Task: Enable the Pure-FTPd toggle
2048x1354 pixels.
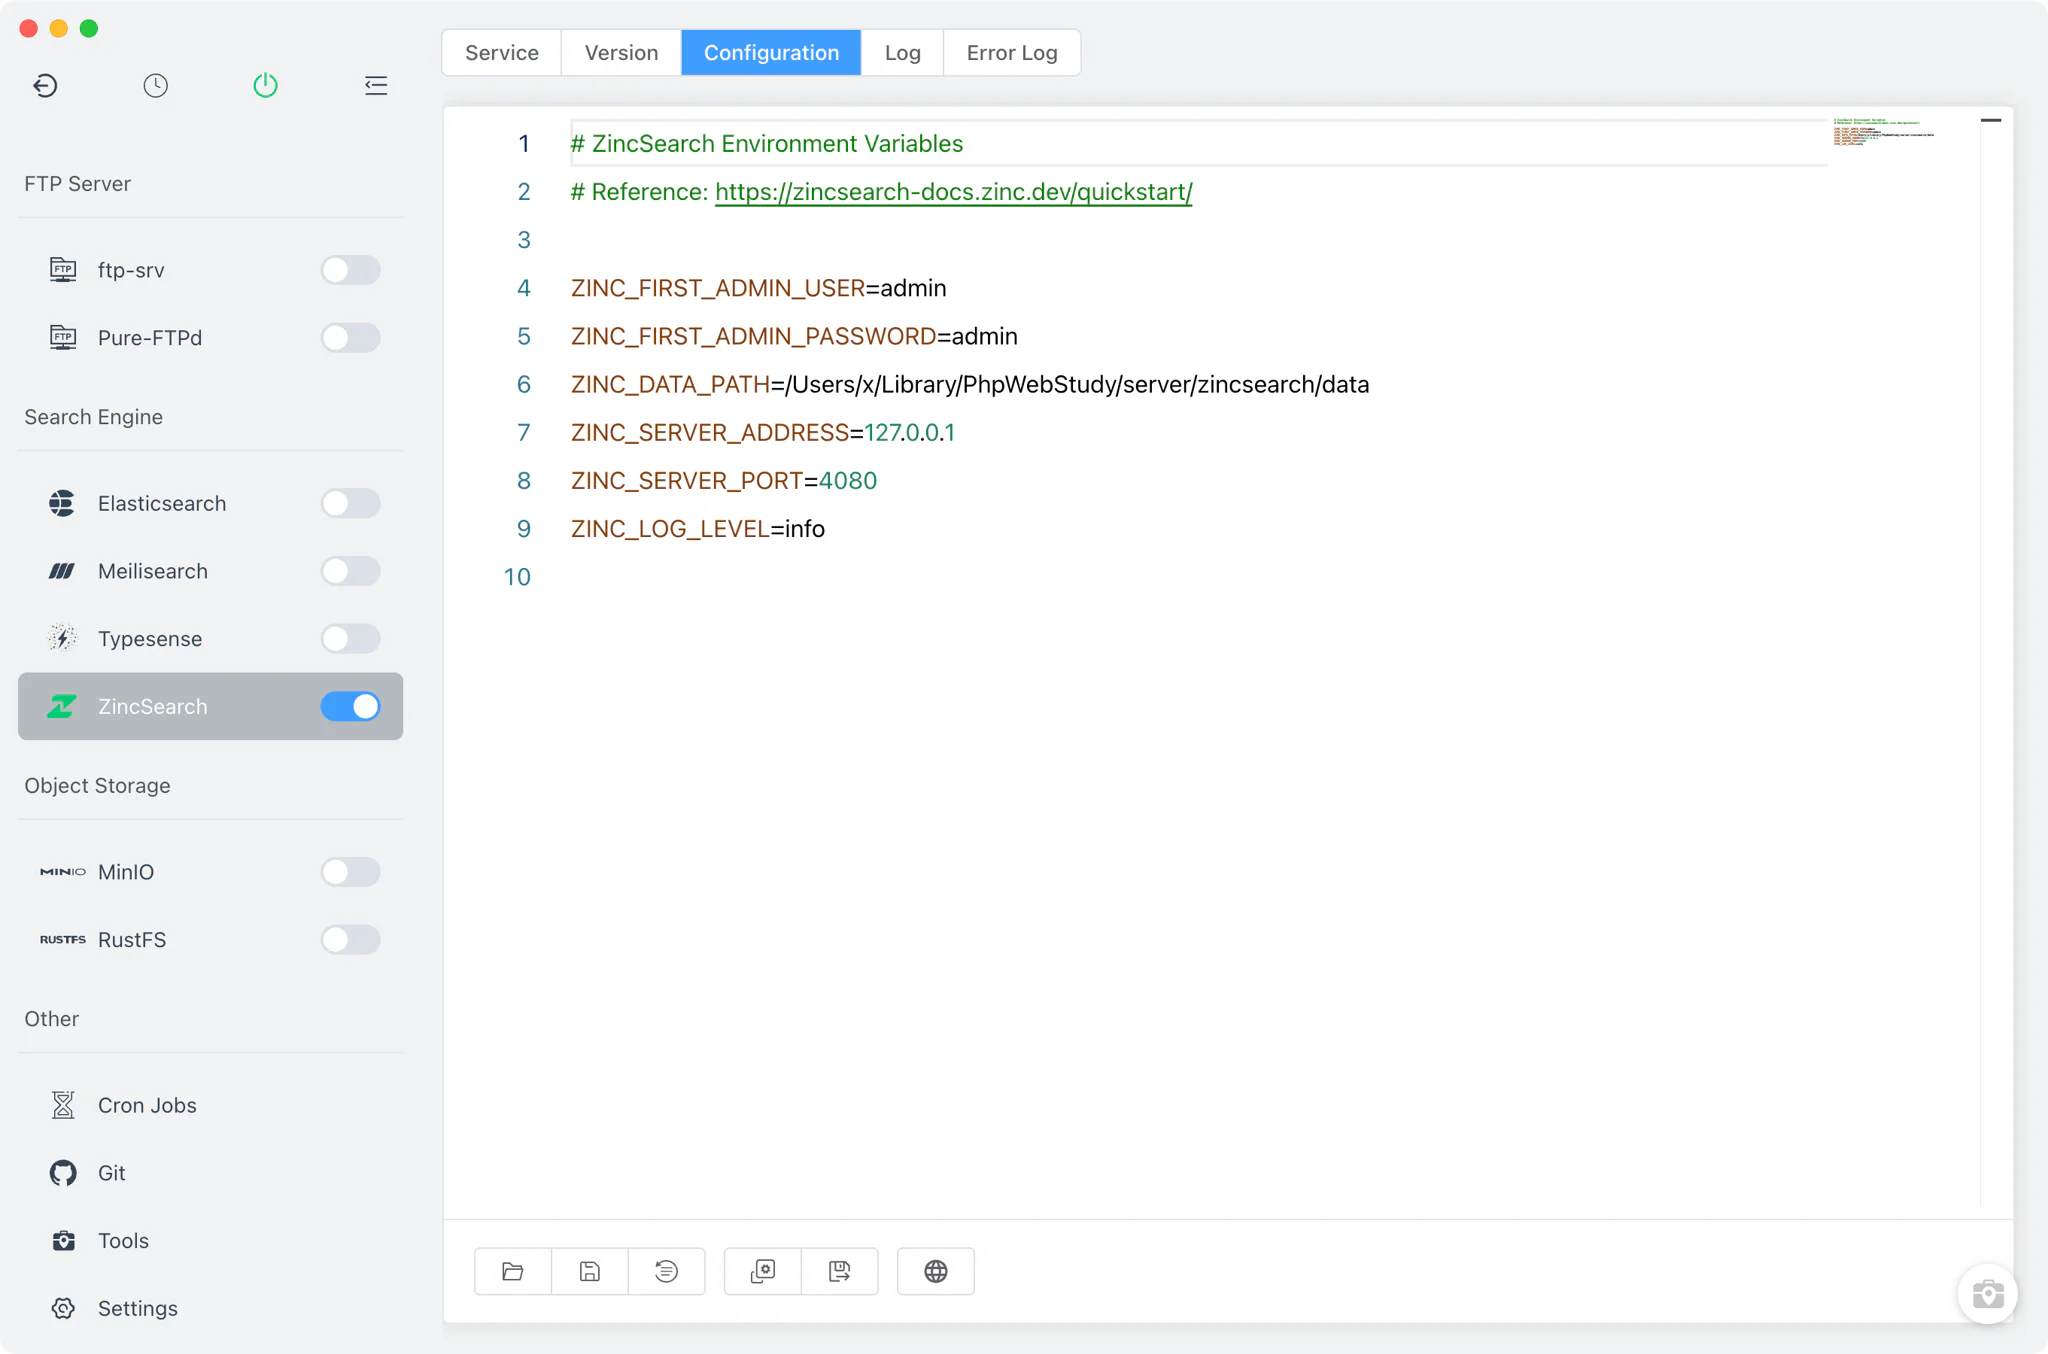Action: [350, 338]
